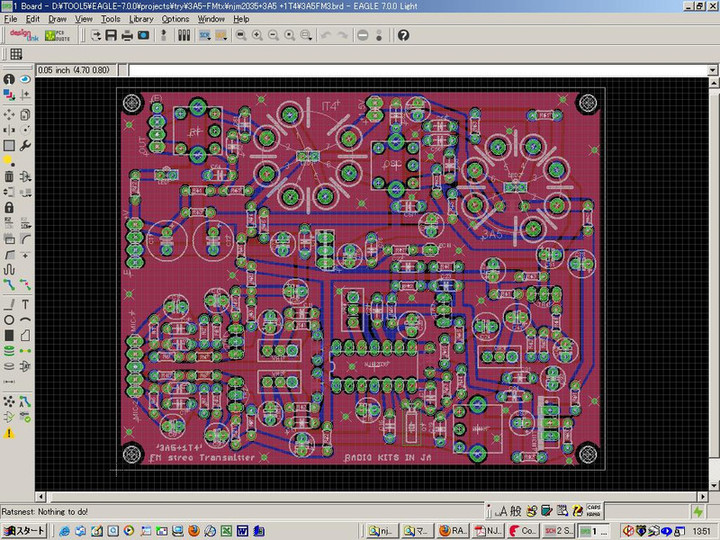Screen dimensions: 720x540
Task: Click the Windows Start button in the taskbar
Action: click(x=23, y=531)
